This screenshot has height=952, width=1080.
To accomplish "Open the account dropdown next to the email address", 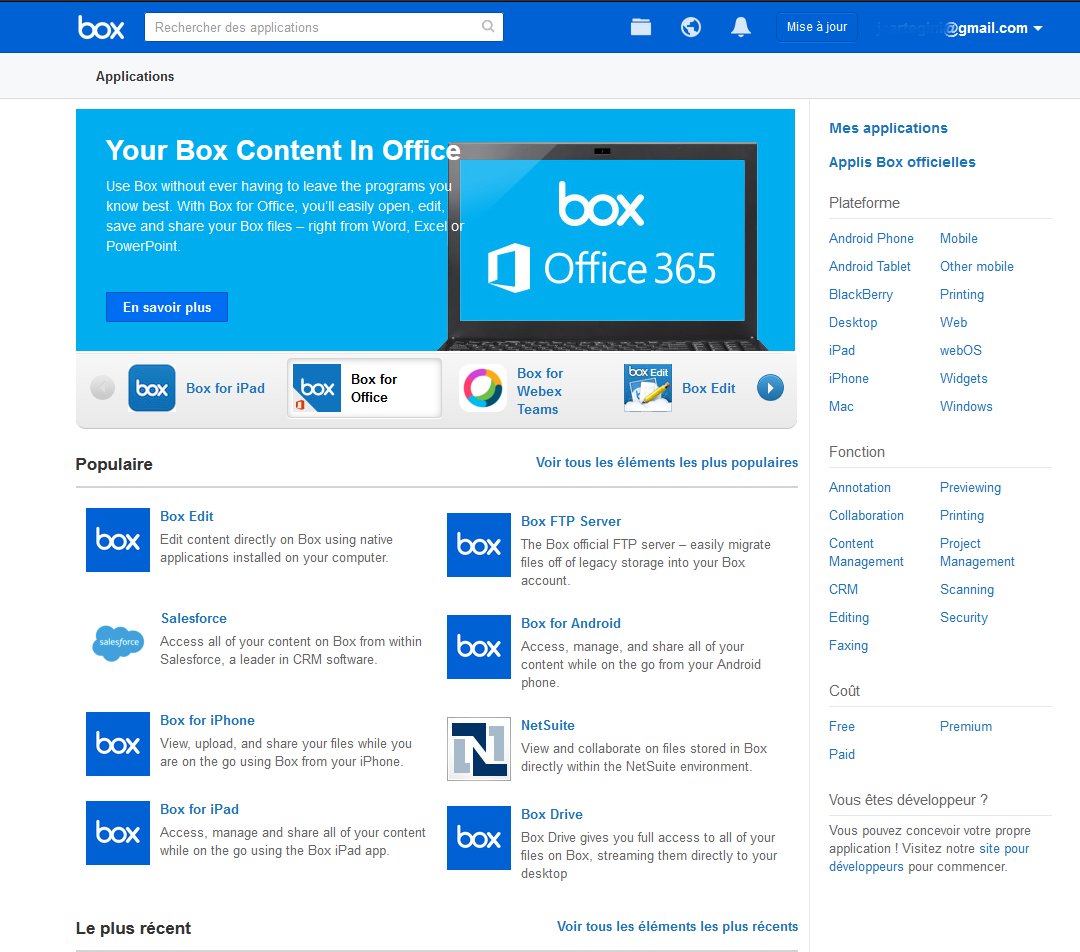I will tap(1035, 27).
